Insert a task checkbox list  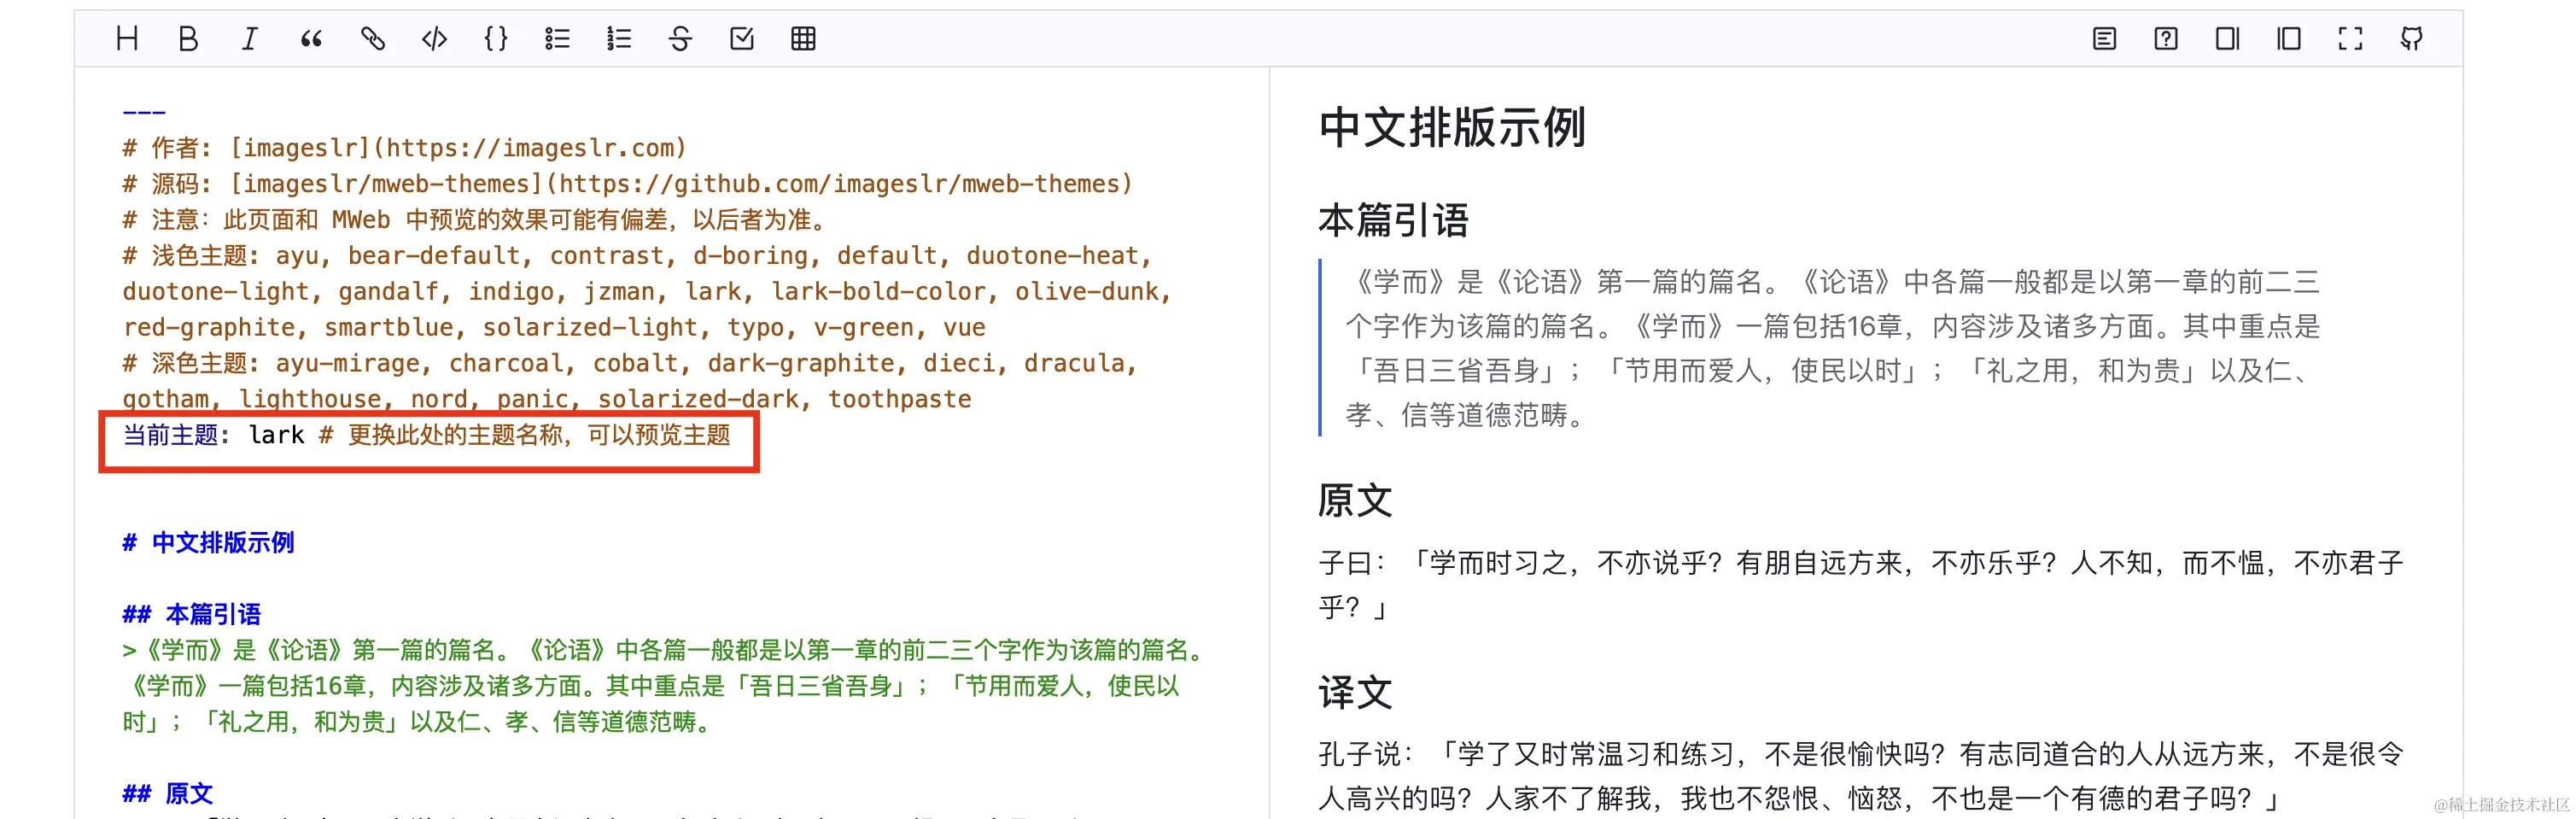742,39
